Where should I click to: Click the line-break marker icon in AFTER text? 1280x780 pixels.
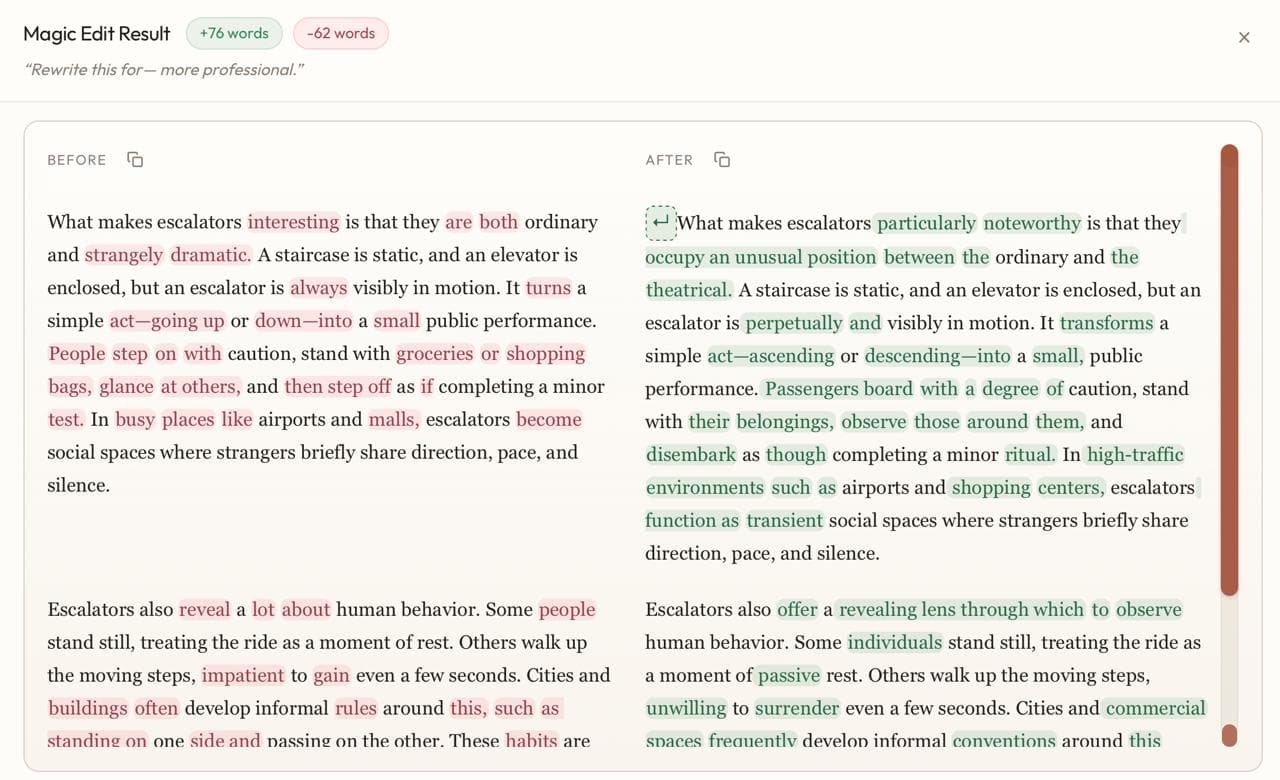click(661, 223)
